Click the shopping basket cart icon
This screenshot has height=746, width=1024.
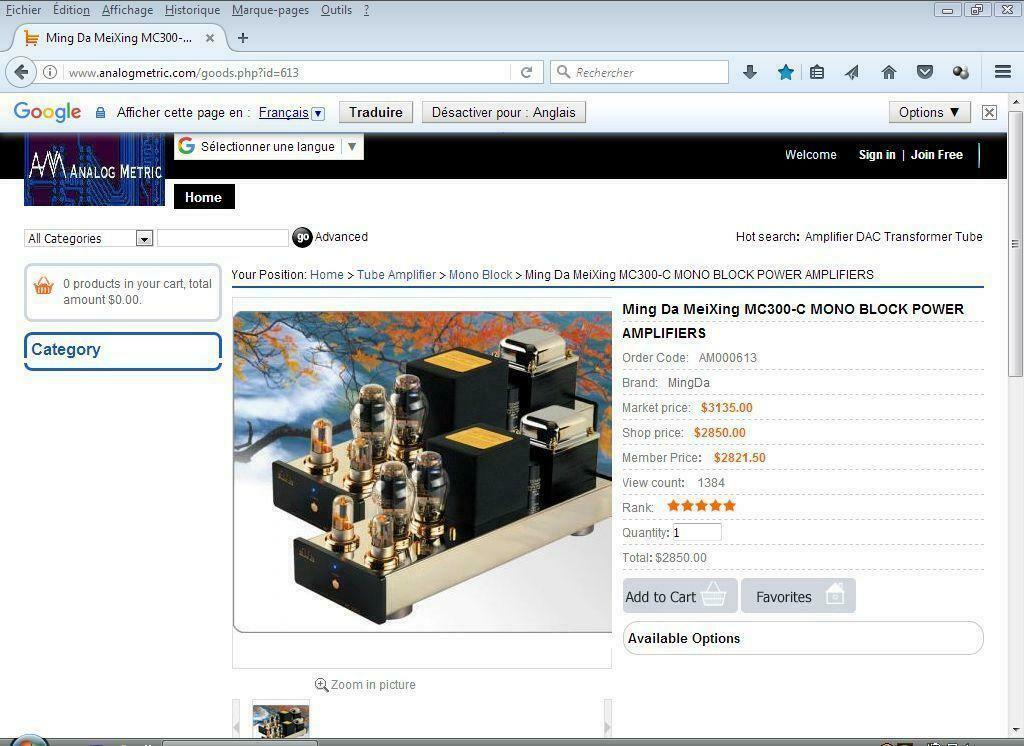tap(43, 285)
